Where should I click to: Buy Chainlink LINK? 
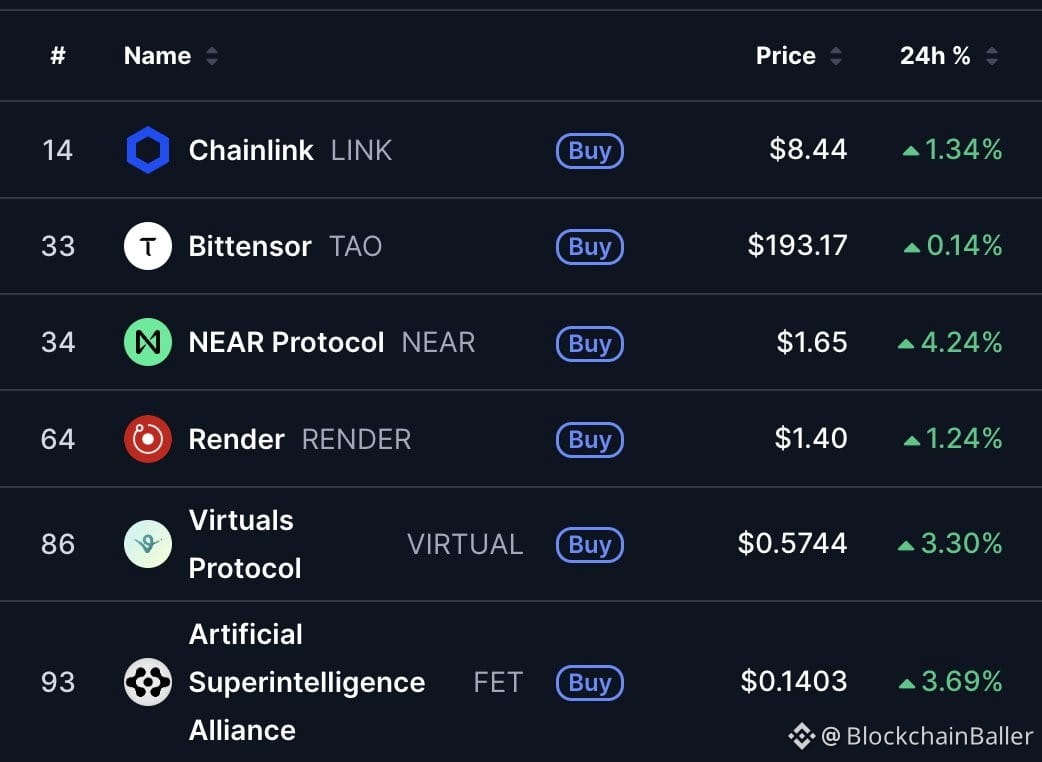point(589,151)
